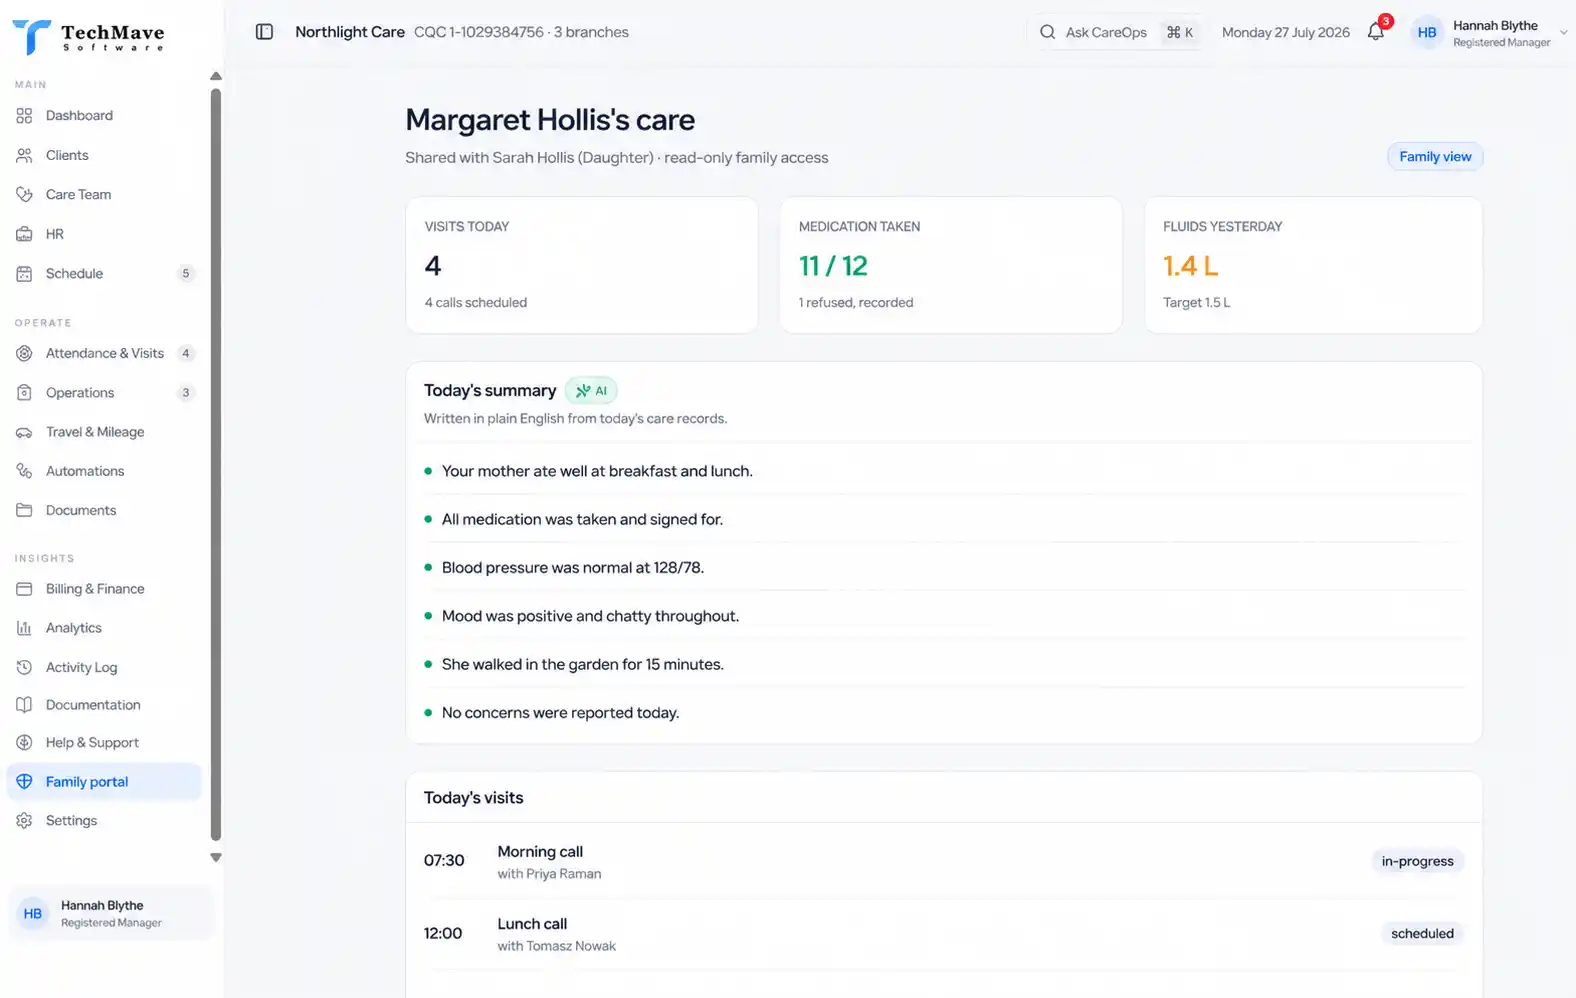Screen dimensions: 1576x998
Task: Click the Help & Support lifebuoy icon
Action: click(24, 743)
